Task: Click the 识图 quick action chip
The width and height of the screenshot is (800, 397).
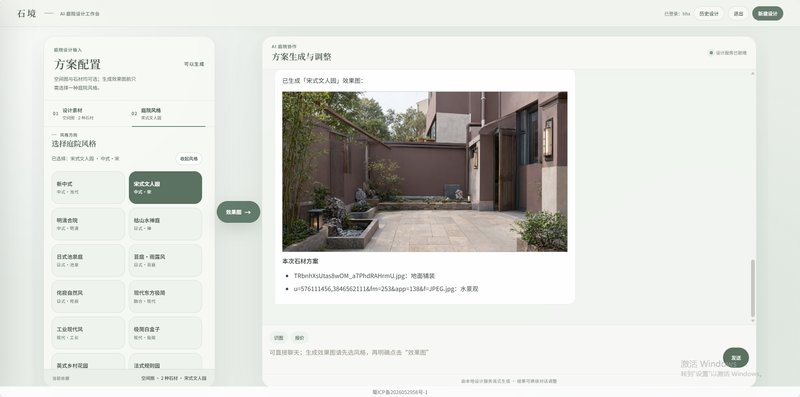Action: [x=279, y=338]
